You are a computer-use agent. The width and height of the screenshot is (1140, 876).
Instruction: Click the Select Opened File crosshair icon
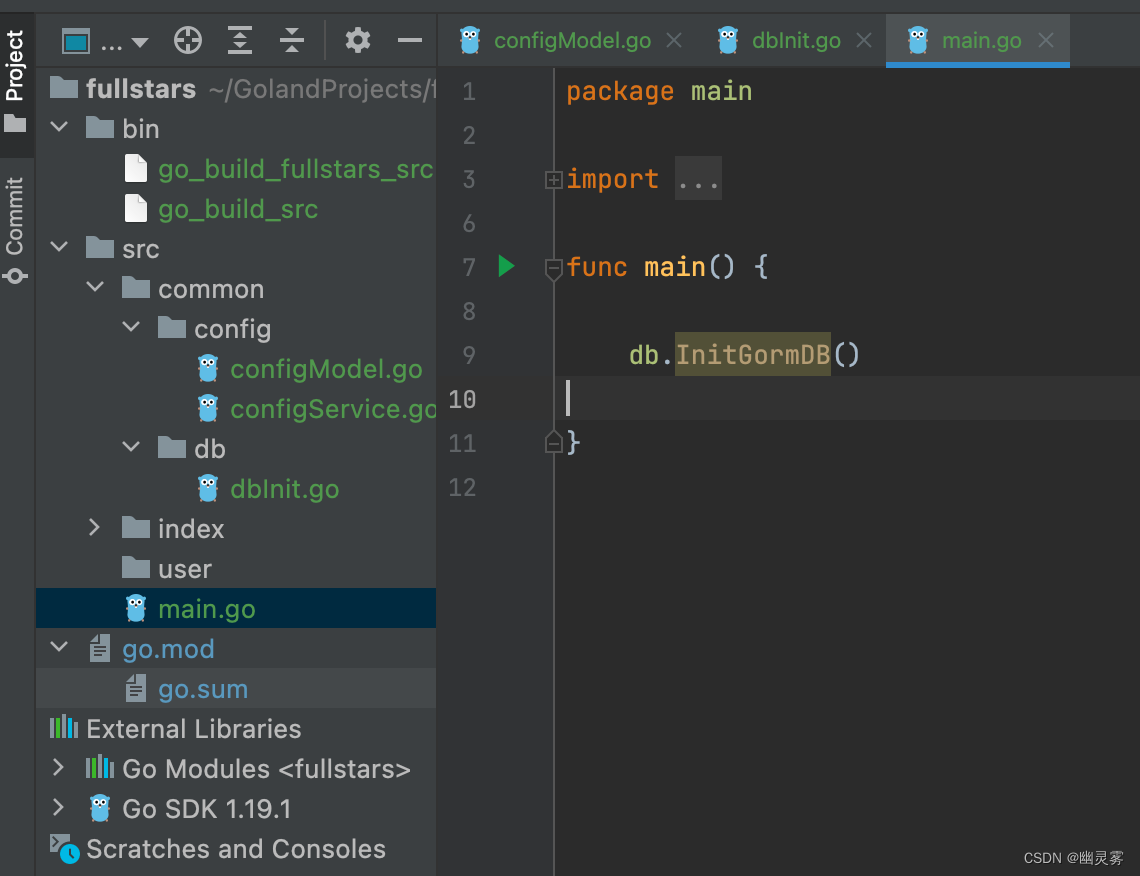[x=188, y=40]
